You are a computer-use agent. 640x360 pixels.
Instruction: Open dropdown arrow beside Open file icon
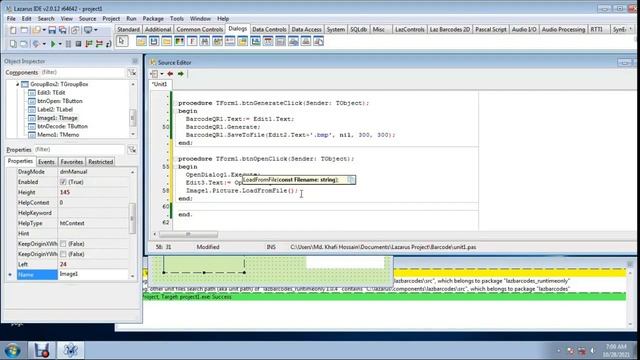pyautogui.click(x=44, y=30)
